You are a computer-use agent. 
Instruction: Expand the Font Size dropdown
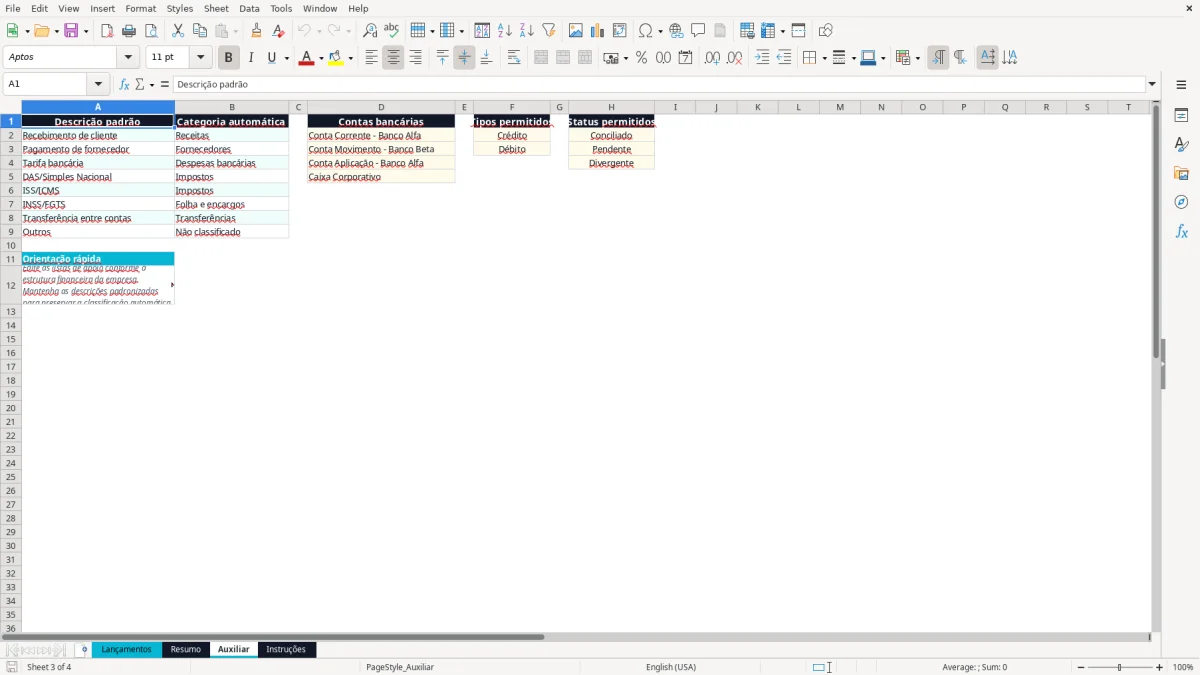(200, 58)
